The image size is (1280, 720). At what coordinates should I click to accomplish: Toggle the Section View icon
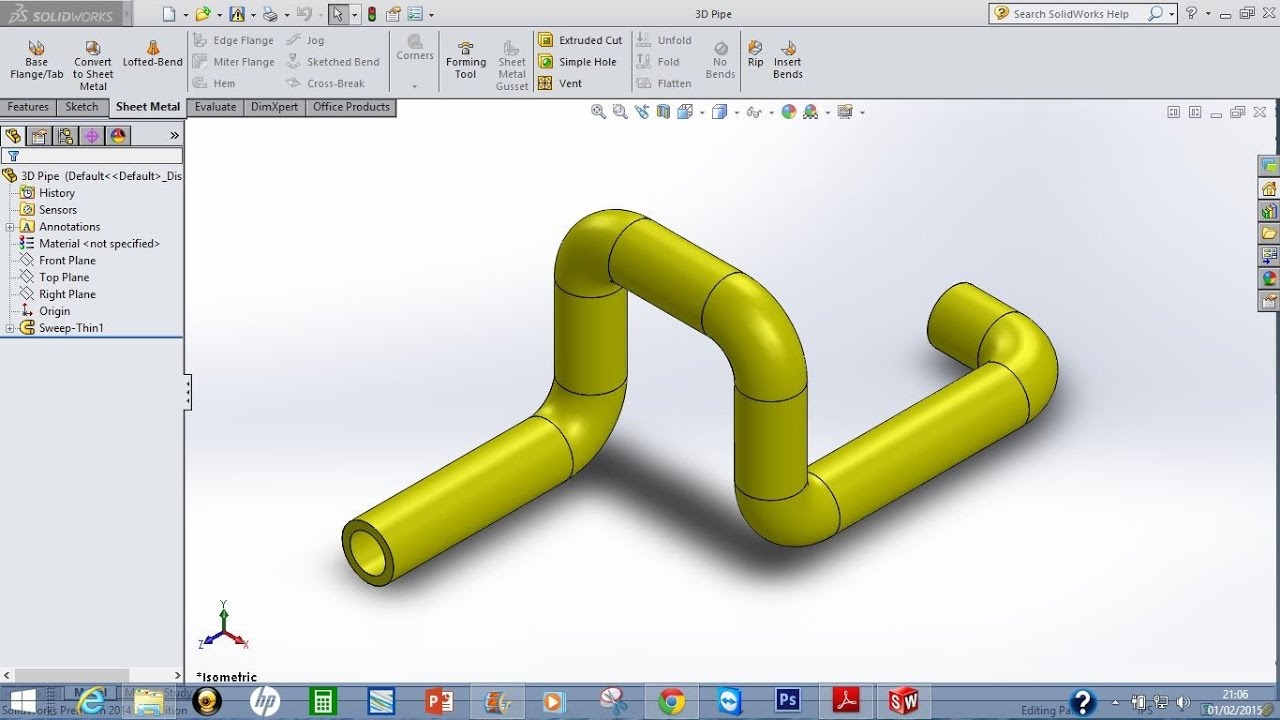[x=663, y=112]
